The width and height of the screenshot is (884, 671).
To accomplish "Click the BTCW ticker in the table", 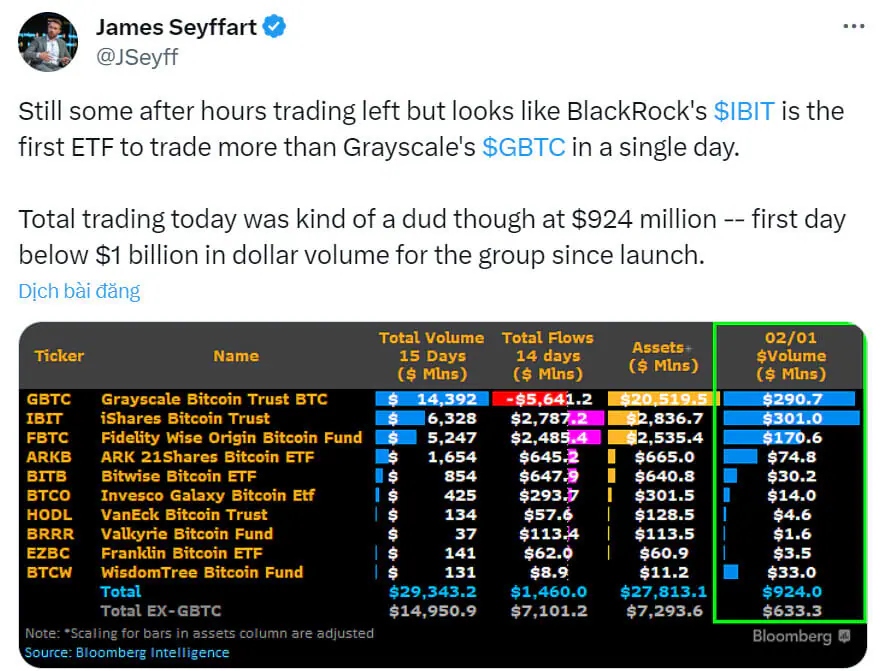I will 49,573.
